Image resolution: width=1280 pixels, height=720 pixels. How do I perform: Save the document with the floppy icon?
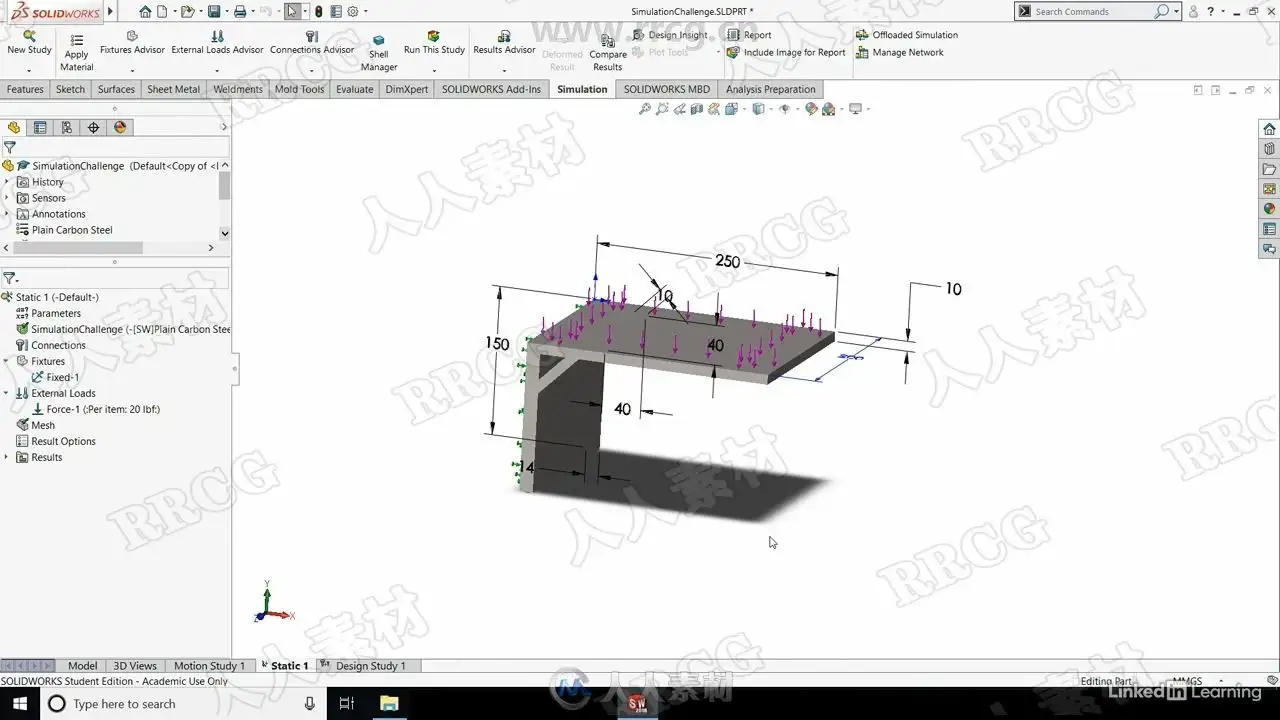click(x=213, y=12)
